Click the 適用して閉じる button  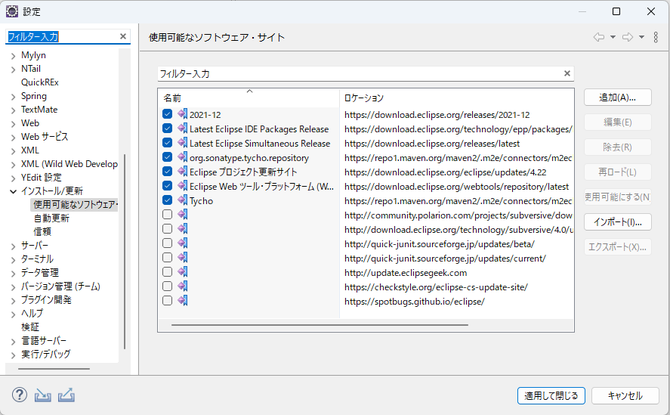click(551, 396)
